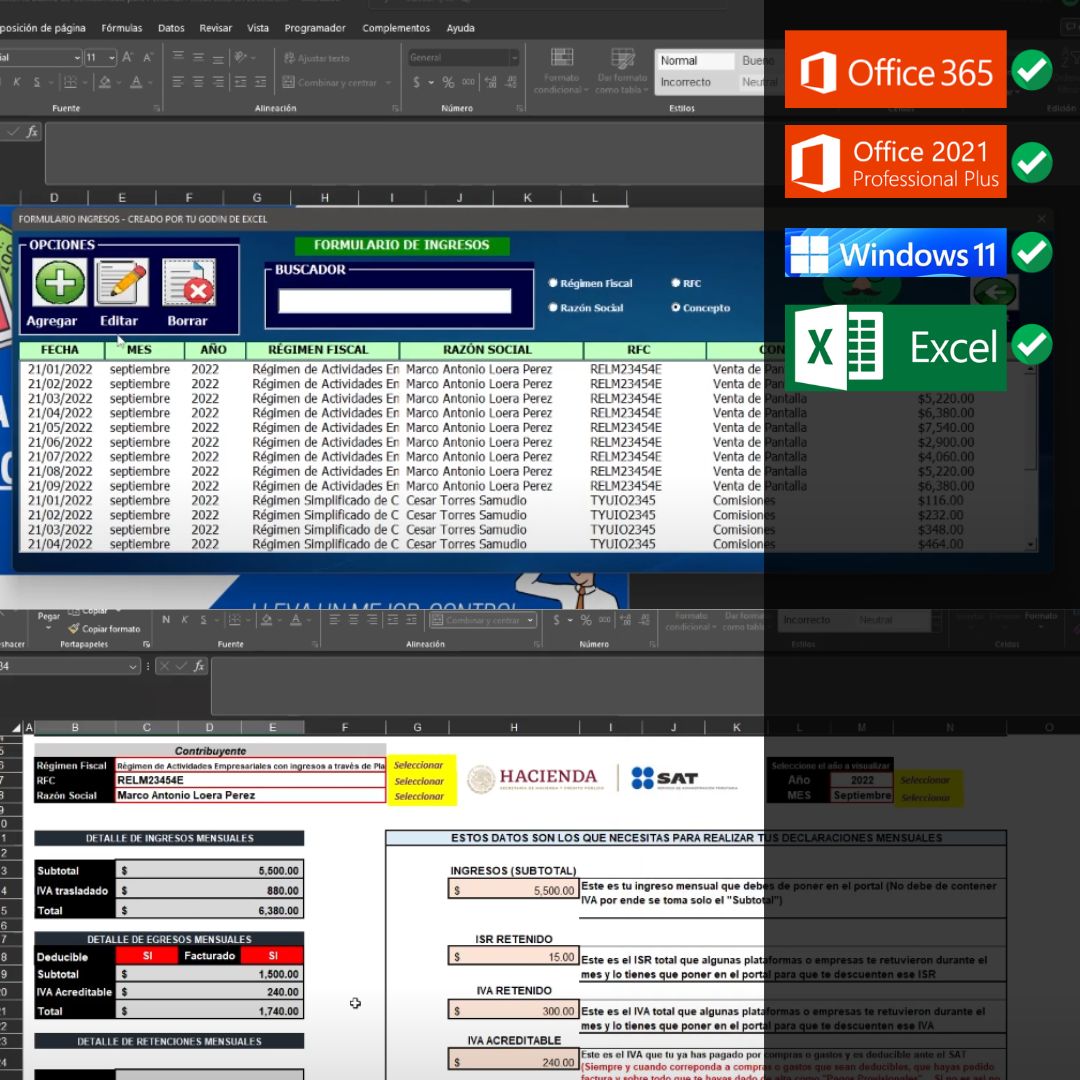1080x1080 pixels.
Task: Click Copiar formato in the lower ribbon
Action: tap(105, 629)
